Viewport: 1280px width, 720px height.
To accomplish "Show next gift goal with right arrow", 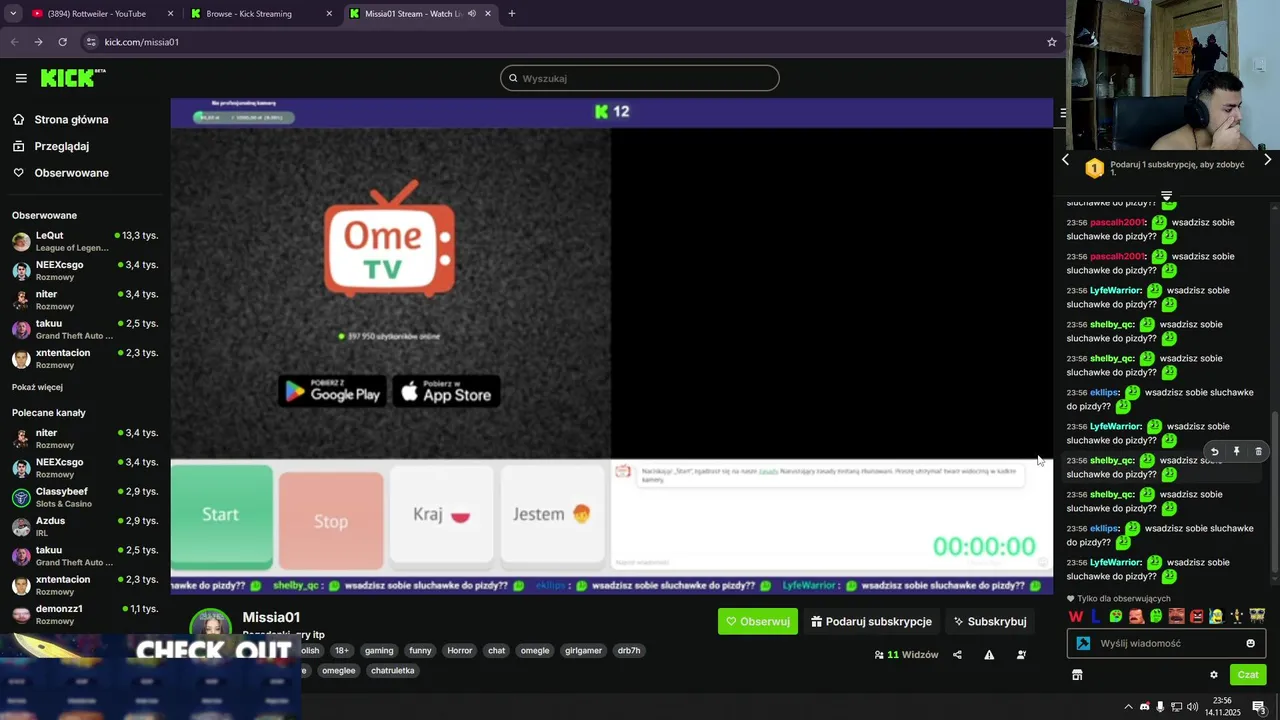I will [1268, 160].
